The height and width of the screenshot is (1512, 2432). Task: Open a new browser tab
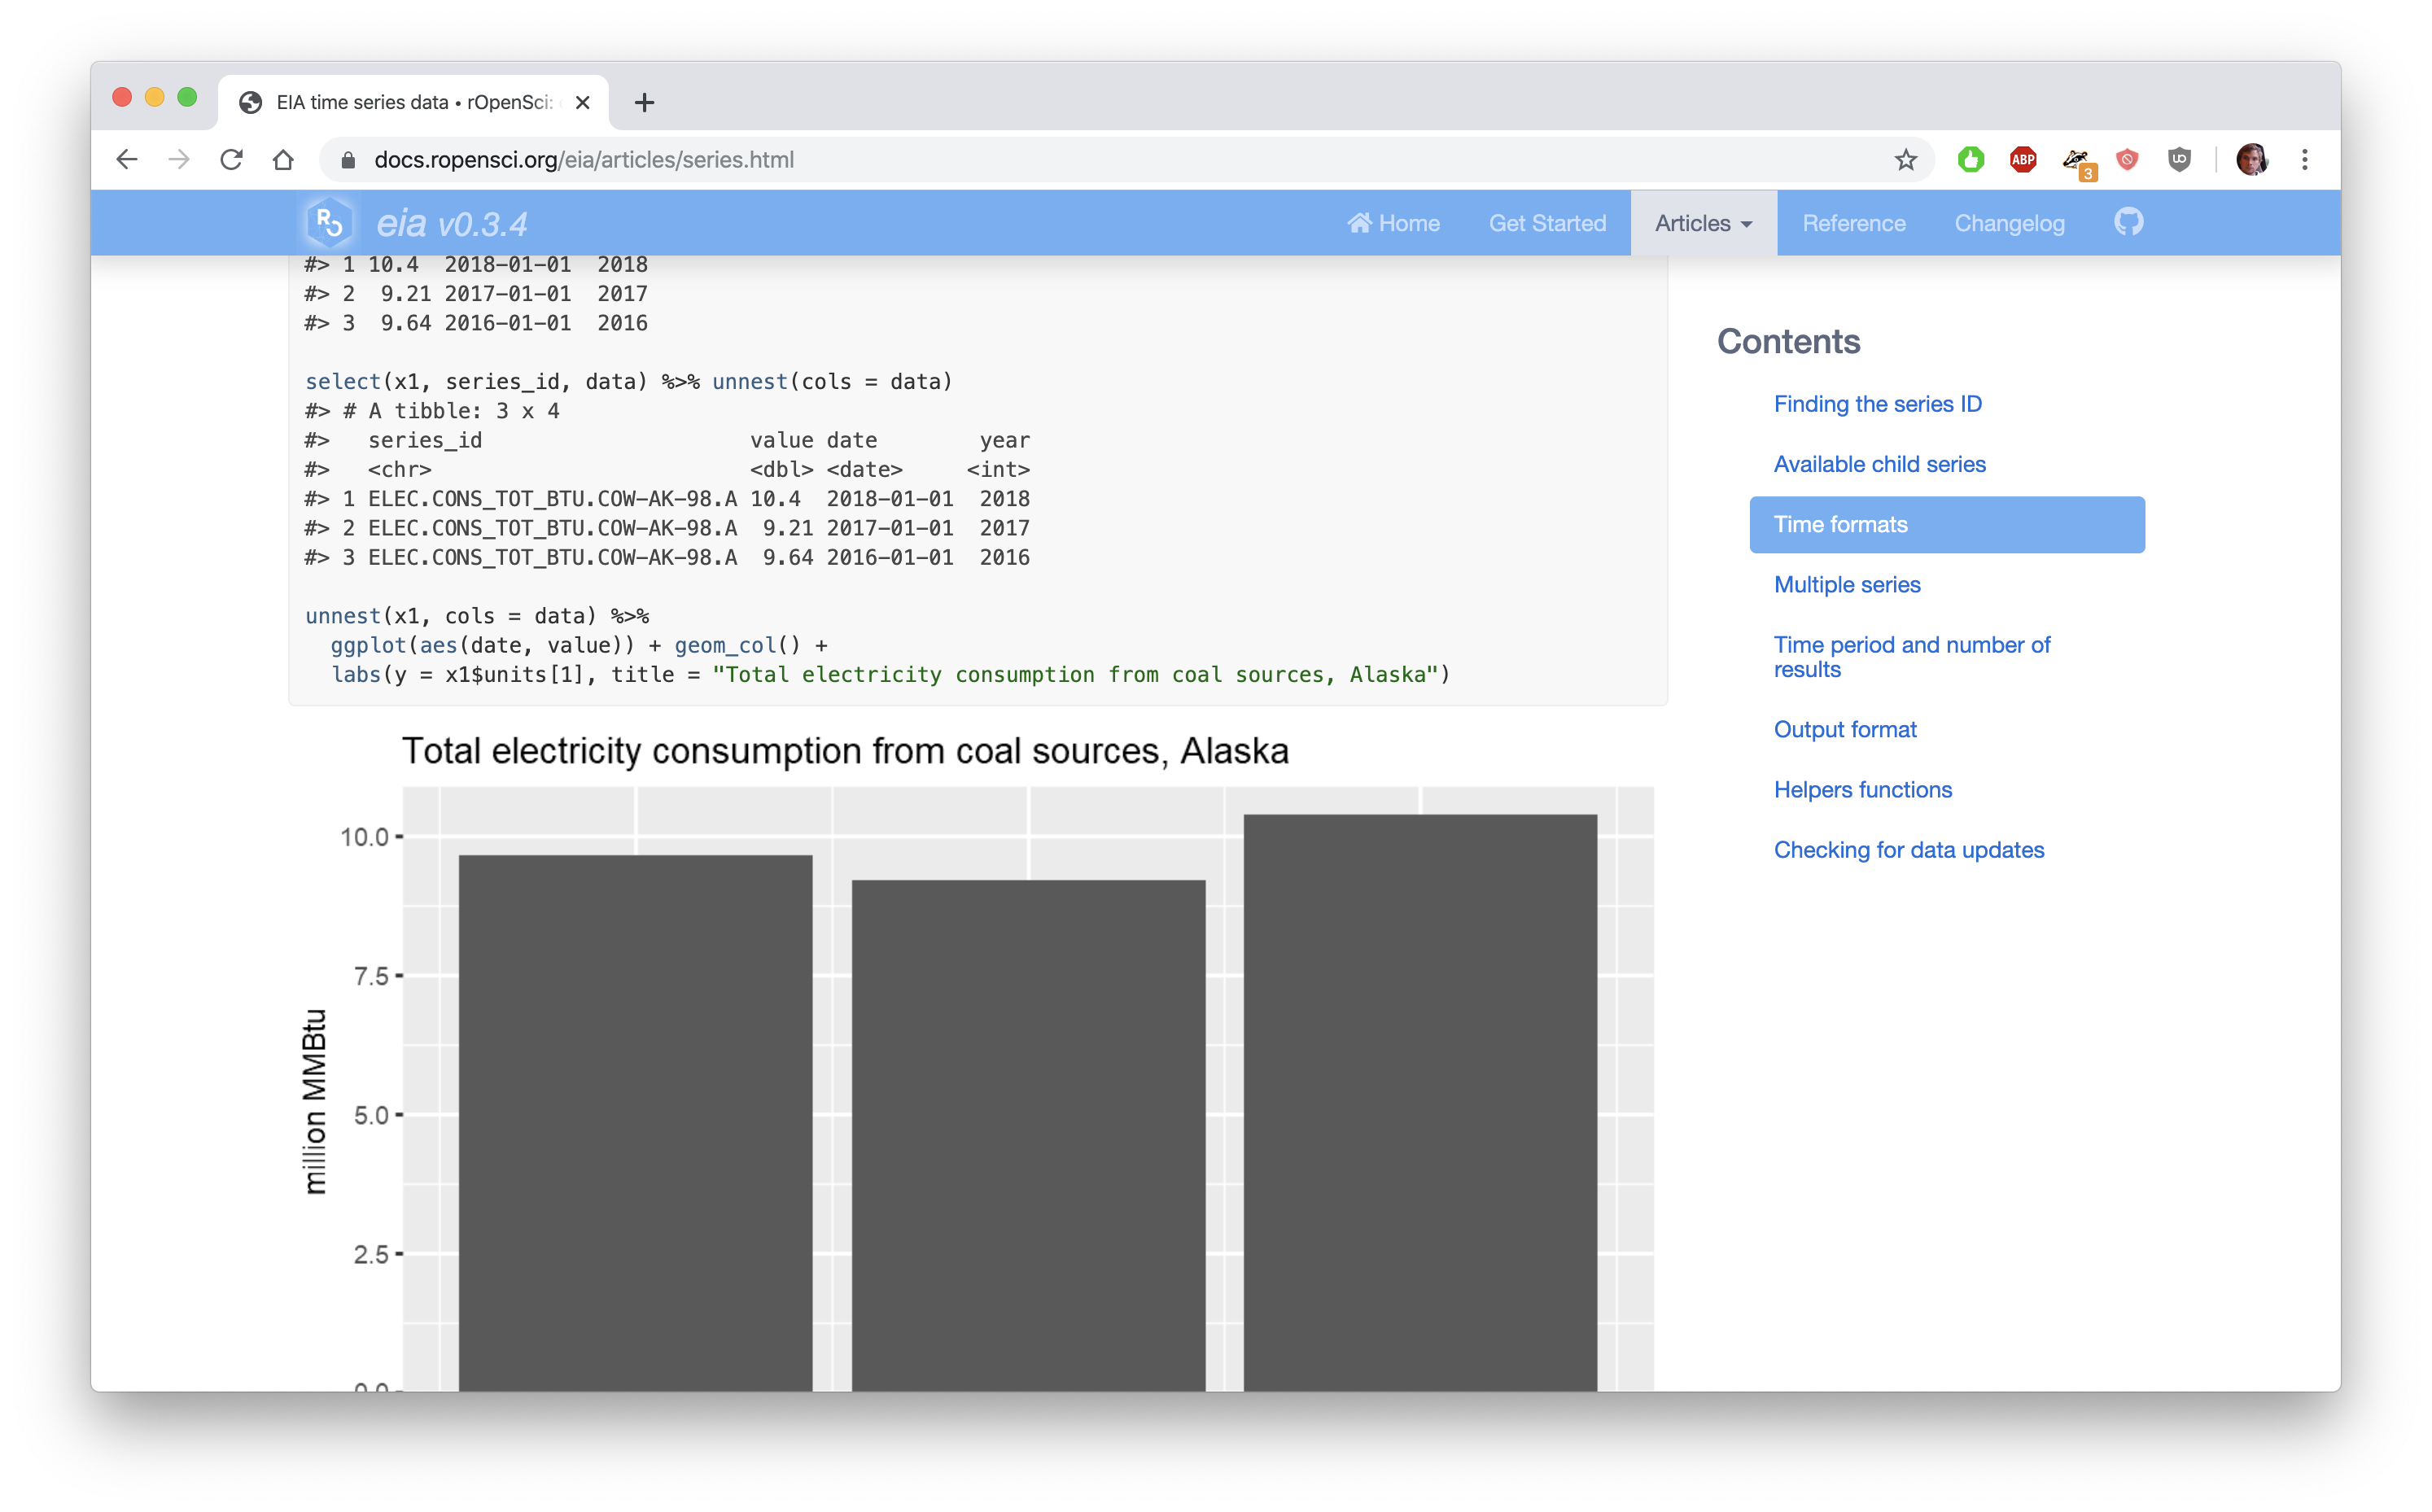644,102
